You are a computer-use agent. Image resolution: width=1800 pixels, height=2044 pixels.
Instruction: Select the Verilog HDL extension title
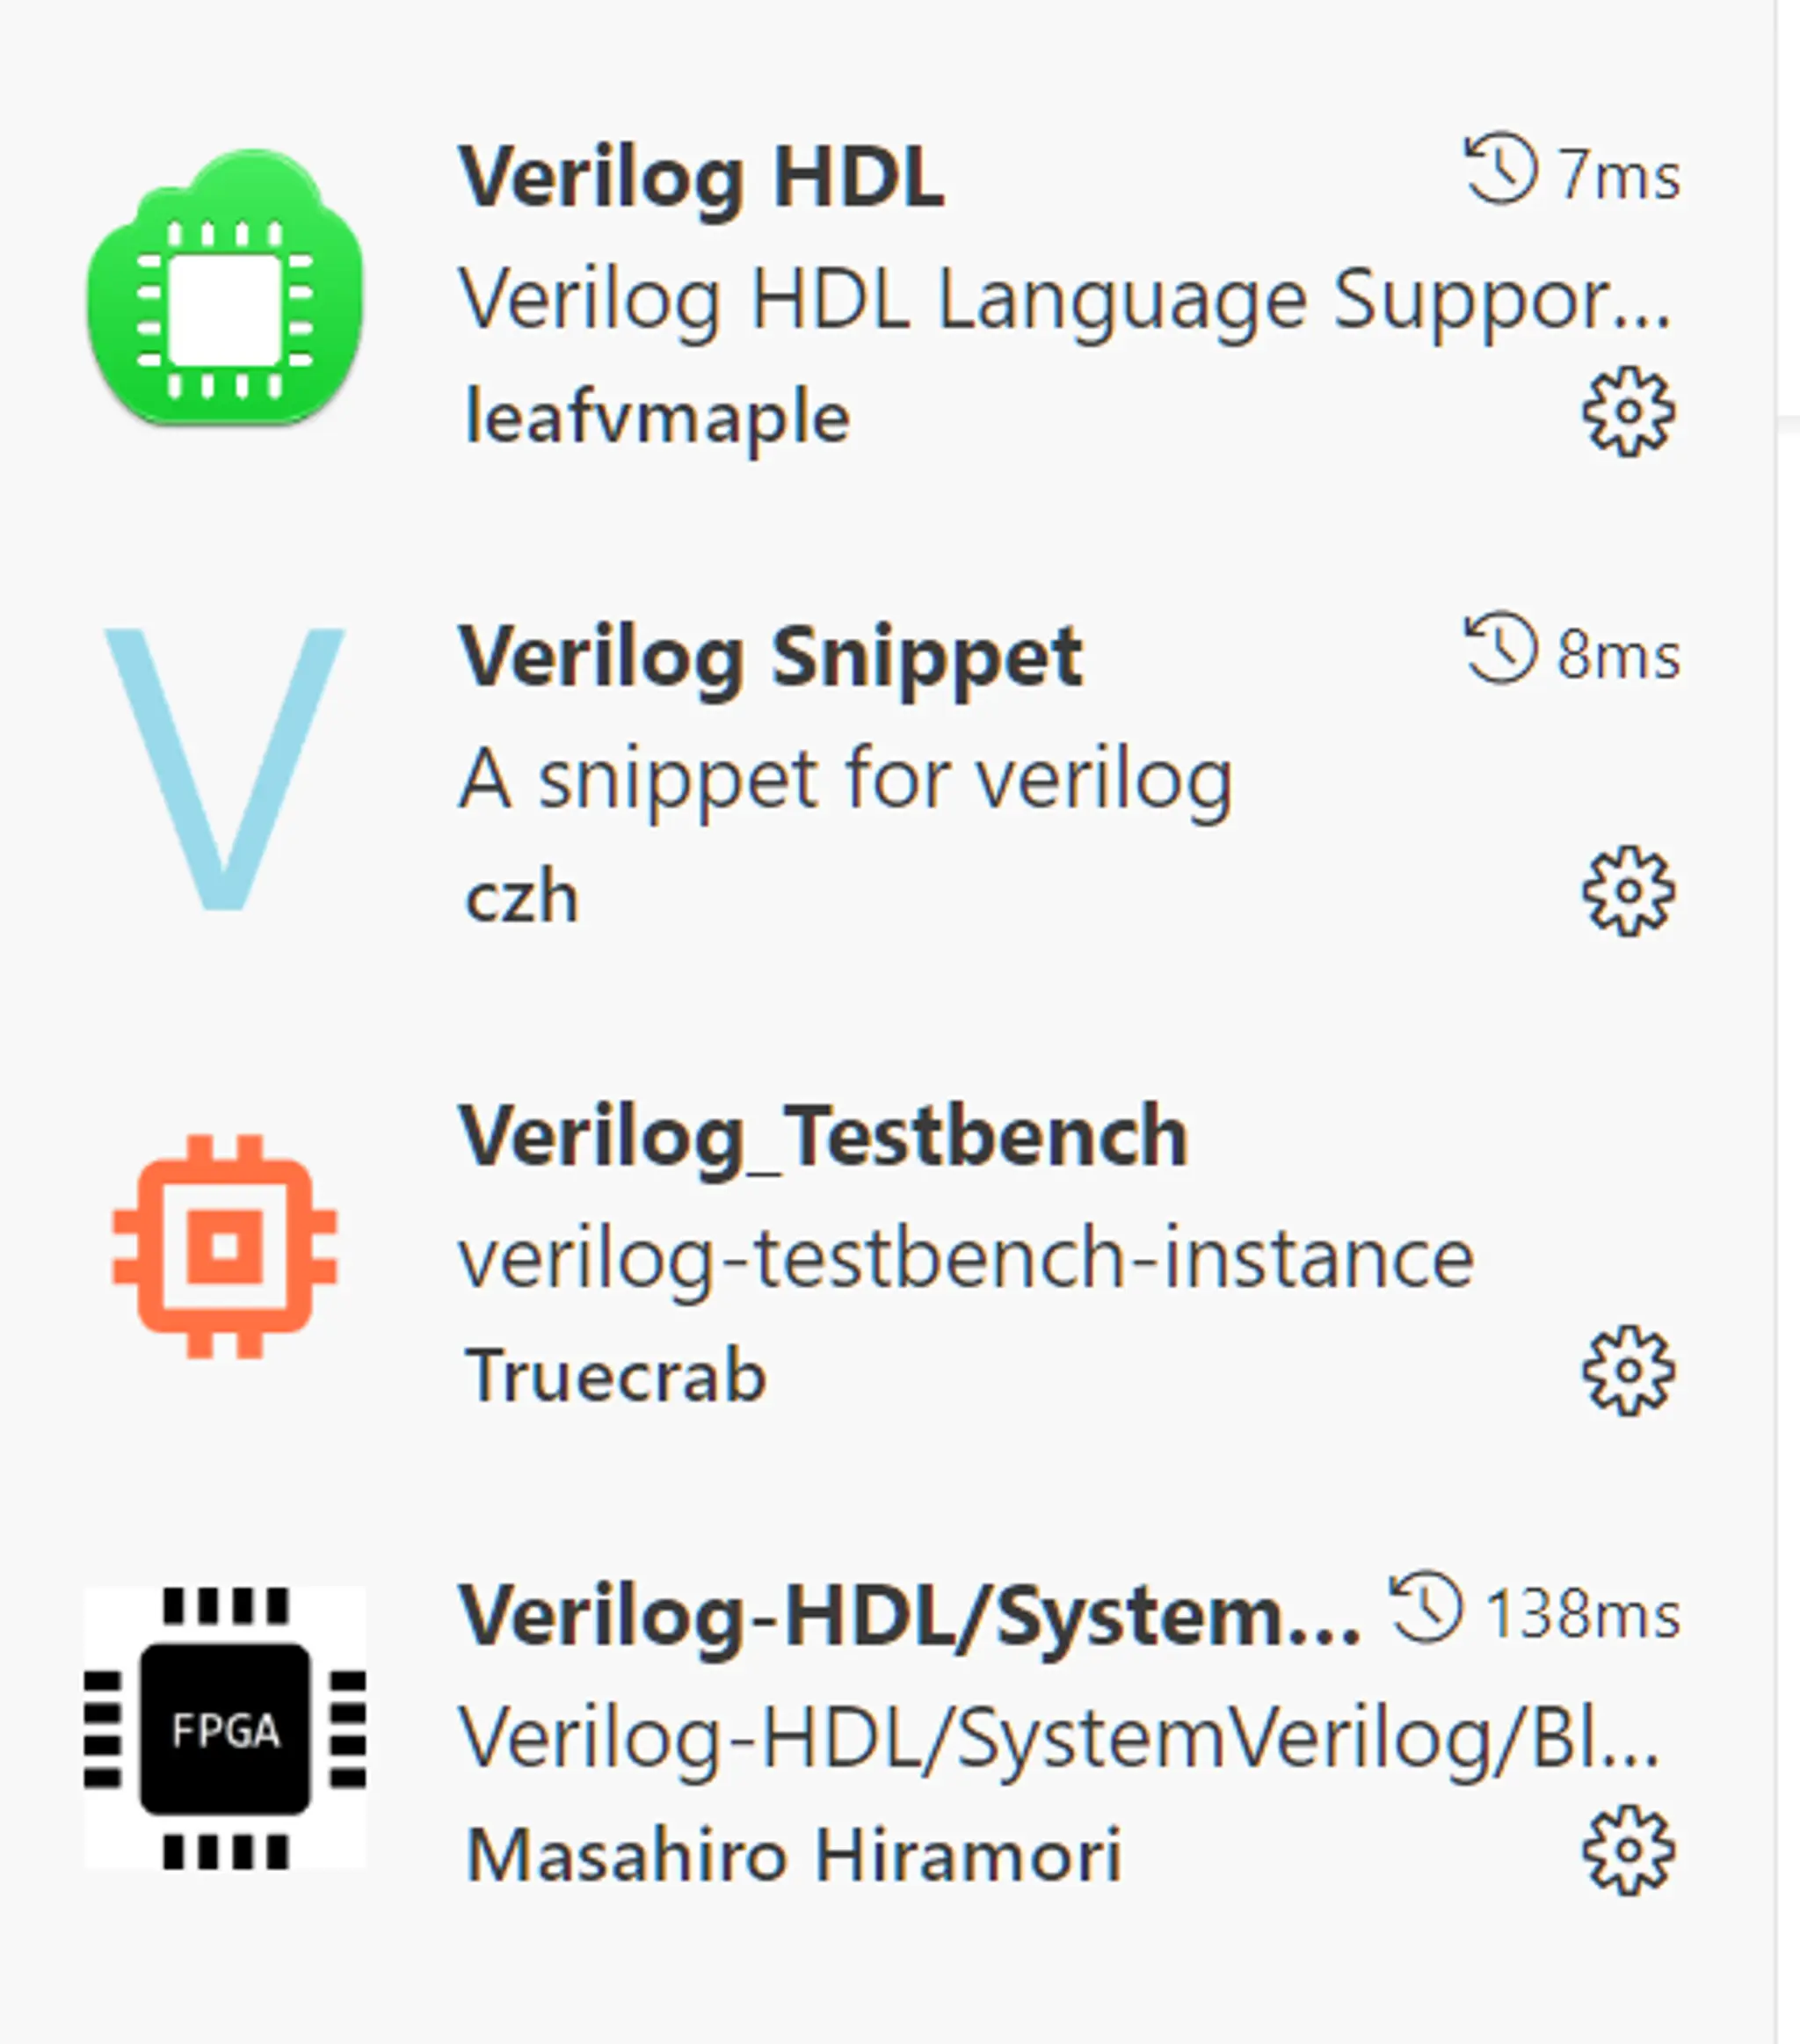pyautogui.click(x=701, y=178)
